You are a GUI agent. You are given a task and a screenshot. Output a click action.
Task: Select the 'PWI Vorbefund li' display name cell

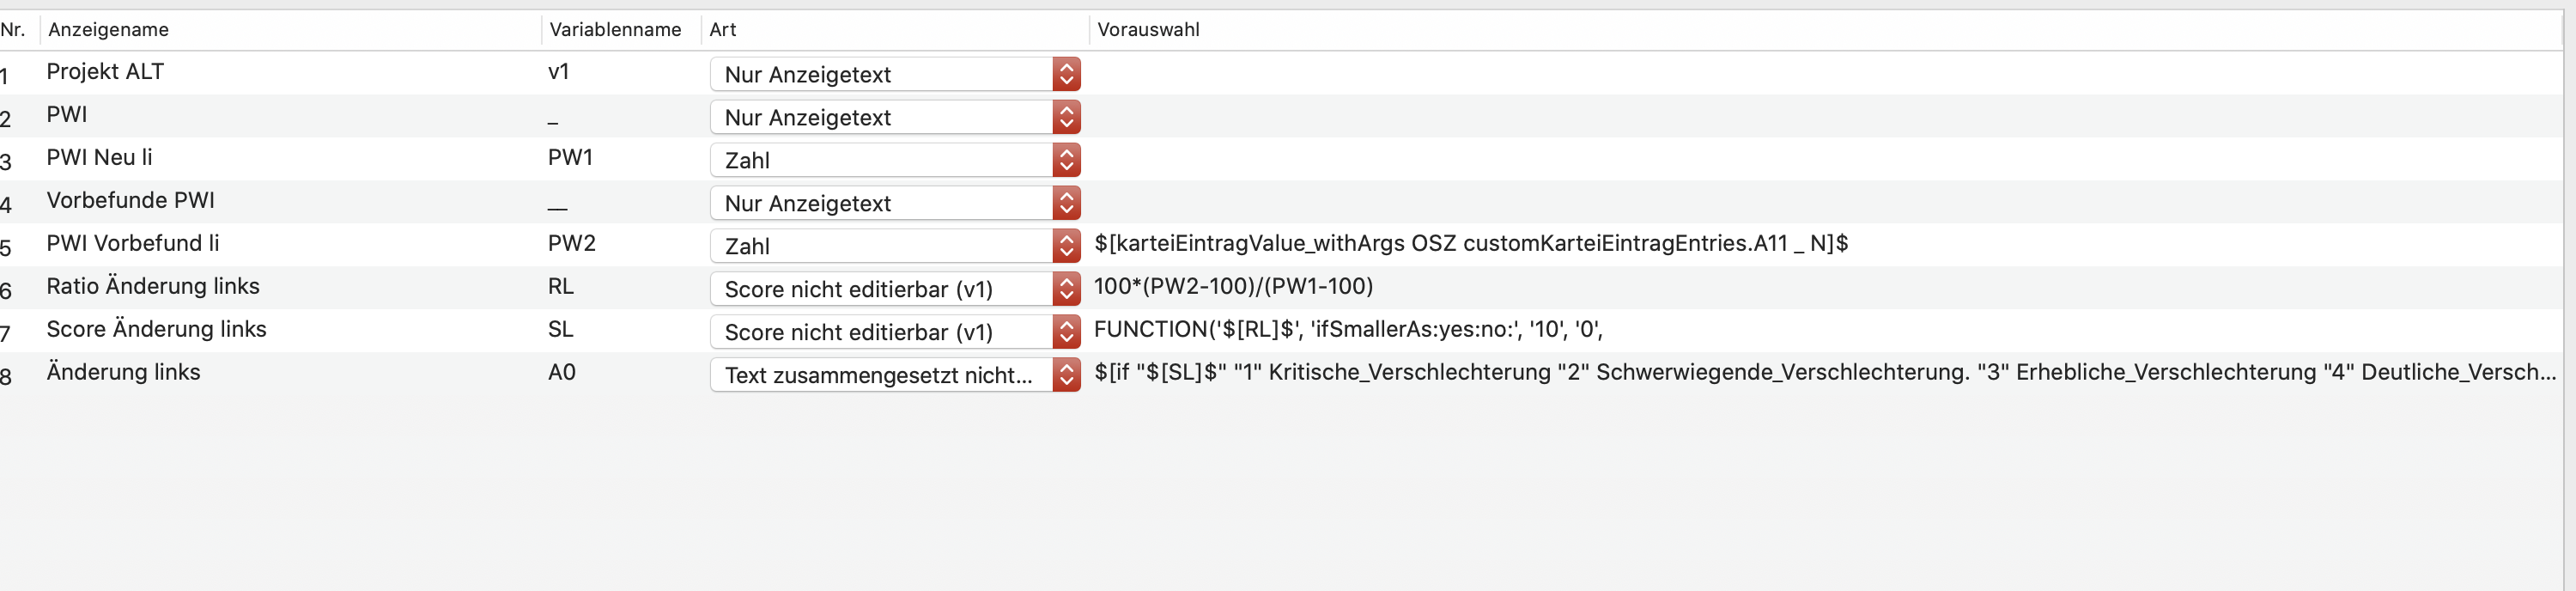pyautogui.click(x=132, y=244)
